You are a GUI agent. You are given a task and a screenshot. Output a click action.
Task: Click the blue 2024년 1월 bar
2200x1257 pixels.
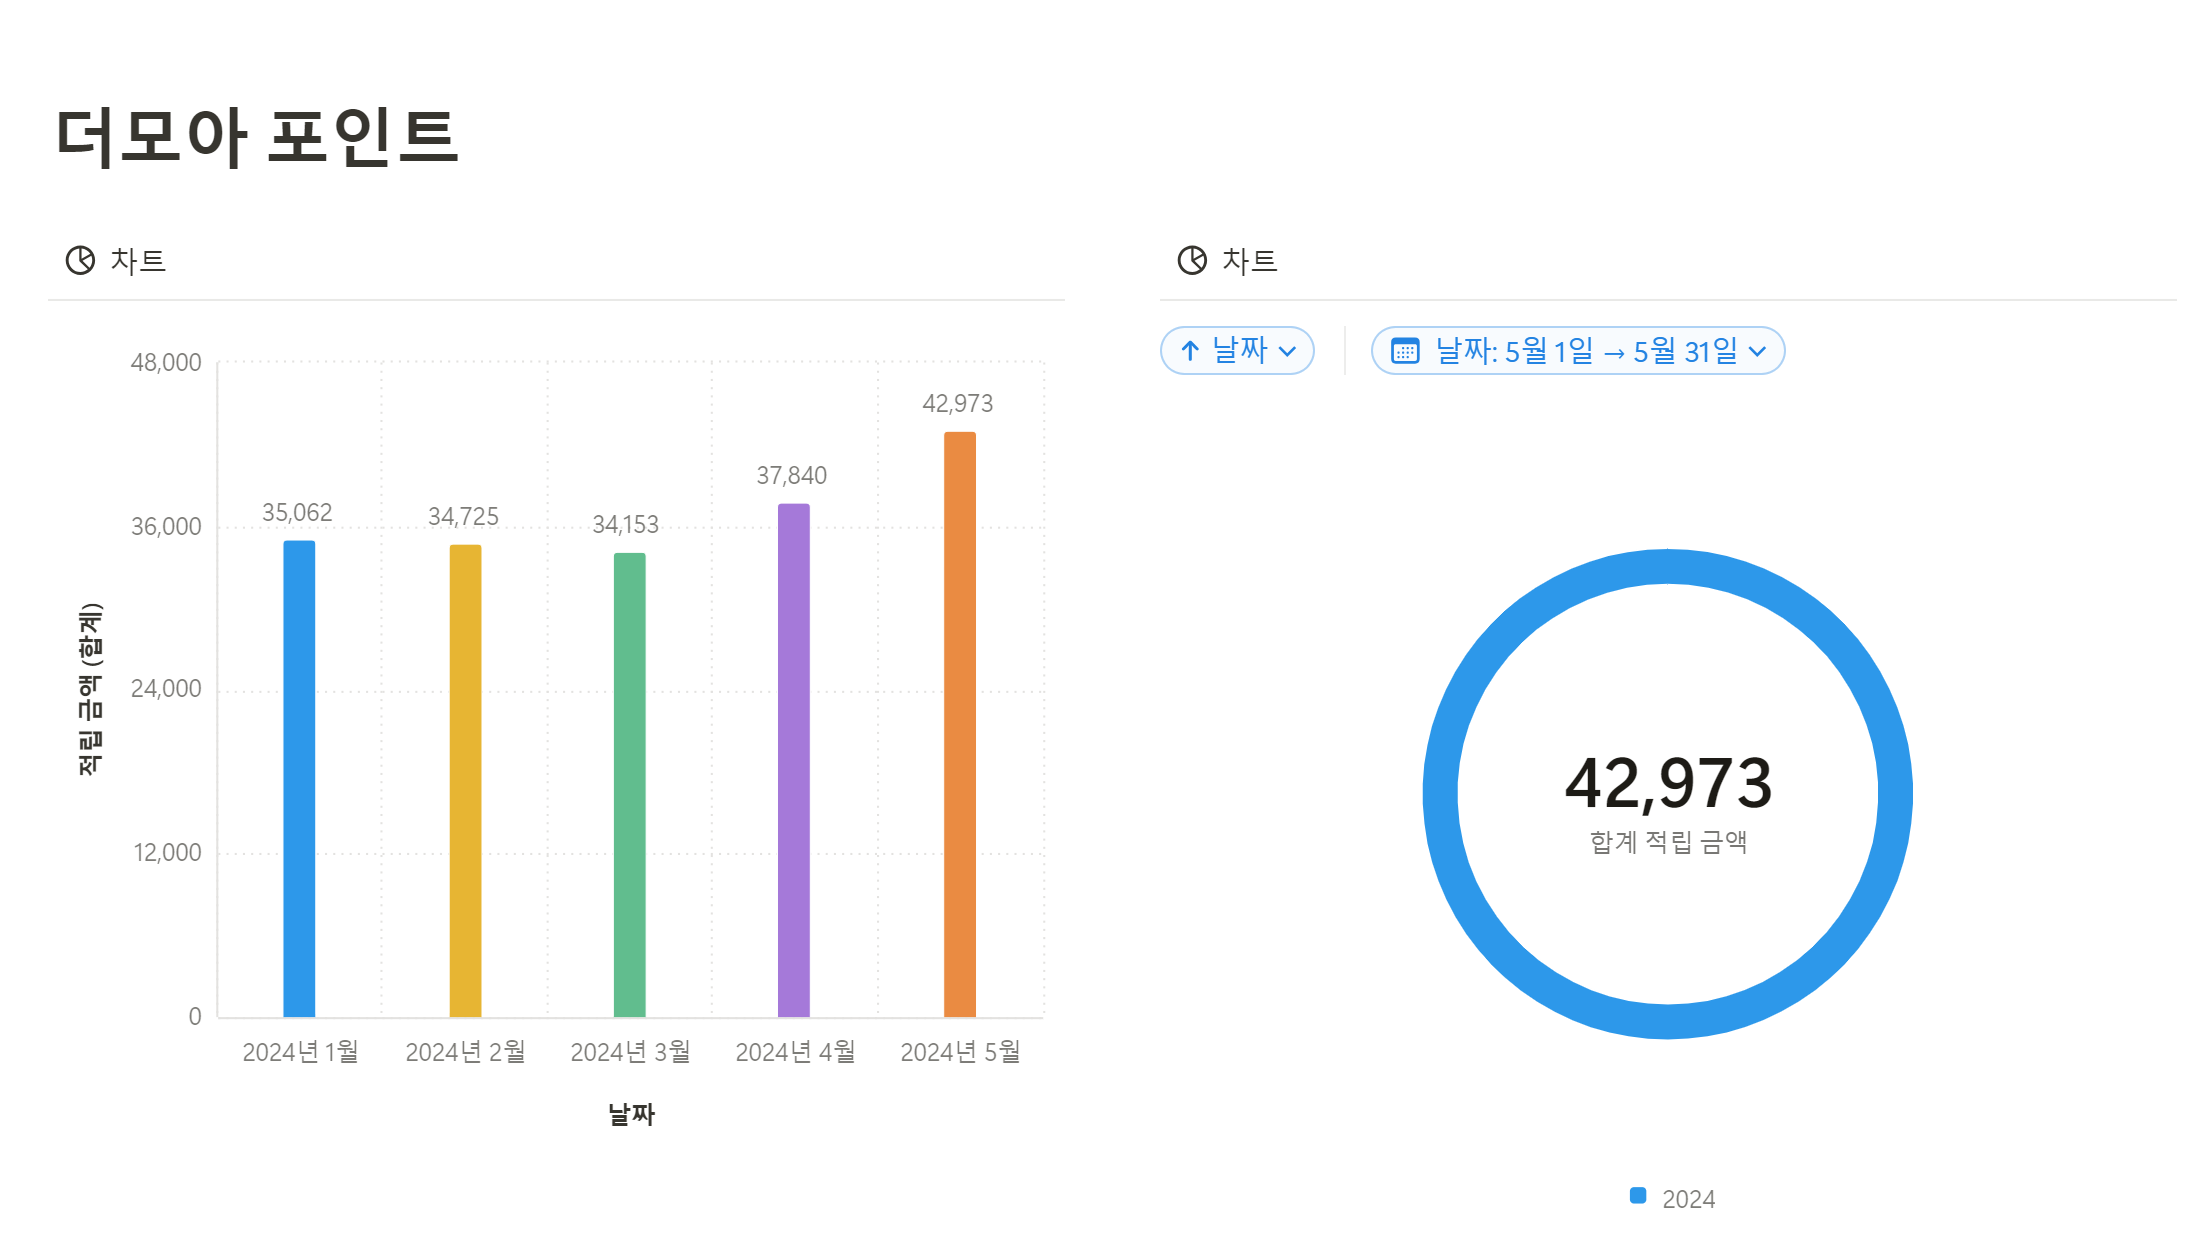(x=299, y=780)
